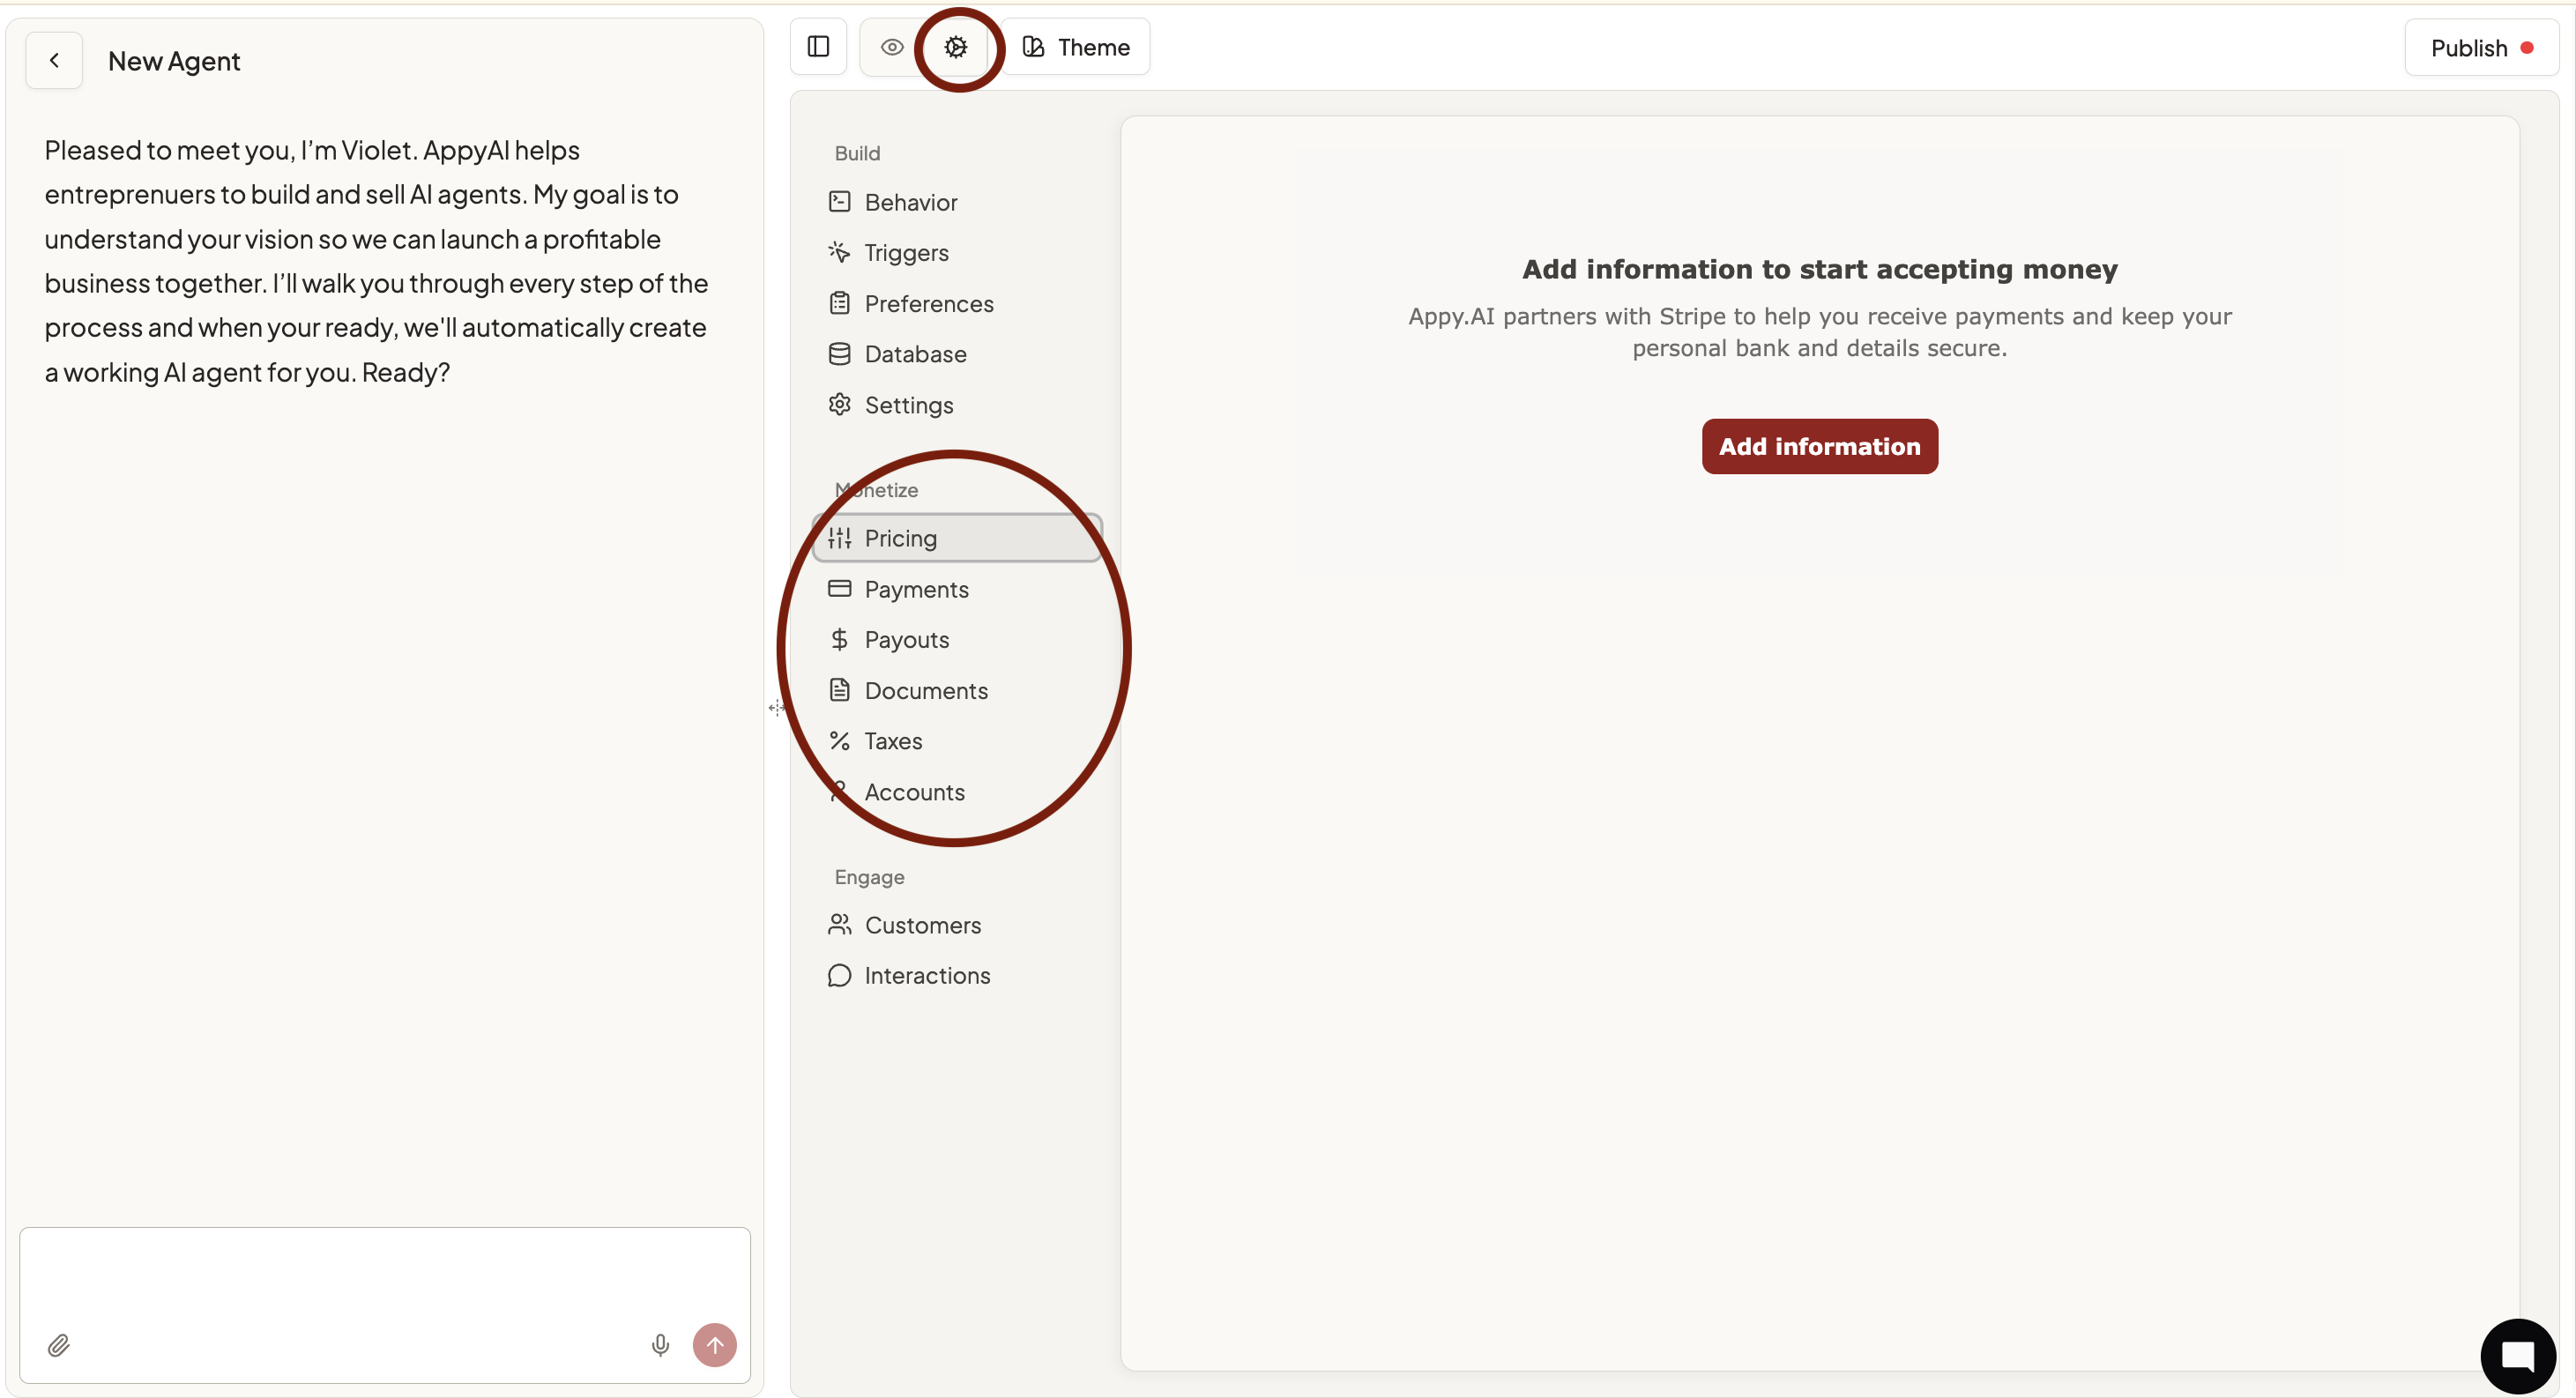Click the back arrow beside New Agent

pyautogui.click(x=54, y=61)
